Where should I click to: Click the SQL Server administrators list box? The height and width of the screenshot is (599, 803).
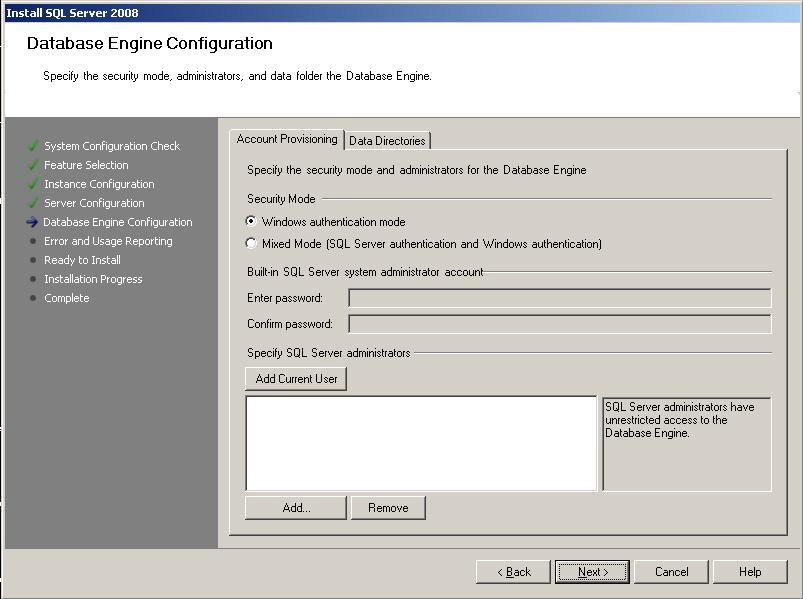[421, 443]
